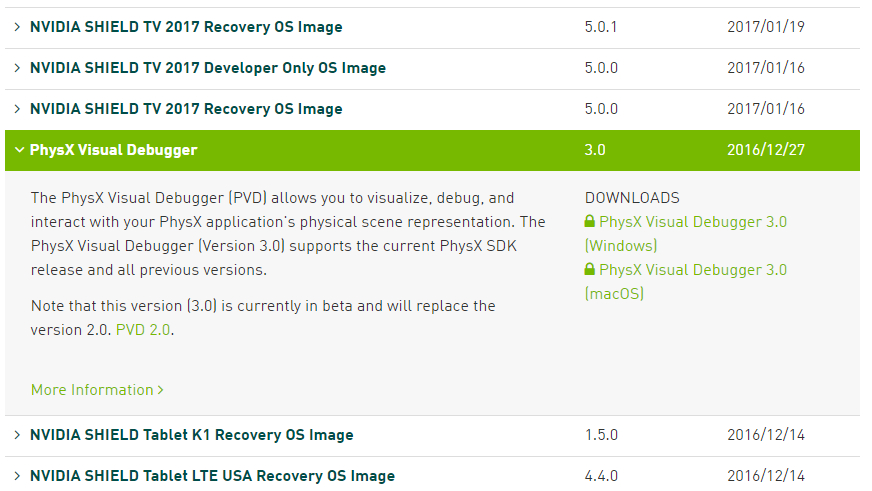The height and width of the screenshot is (491, 872).
Task: Click the PhysX Visual Debugger title
Action: point(113,150)
